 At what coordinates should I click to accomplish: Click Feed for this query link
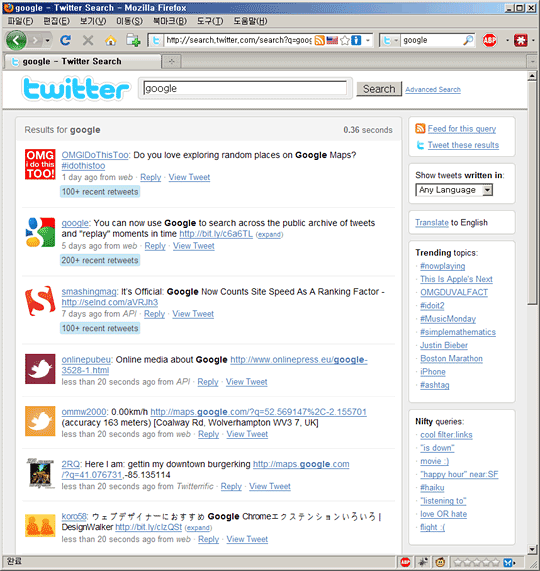coord(462,129)
